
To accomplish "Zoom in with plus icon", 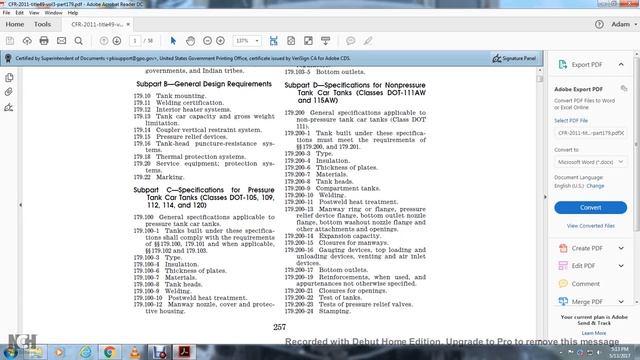I will pyautogui.click(x=220, y=41).
